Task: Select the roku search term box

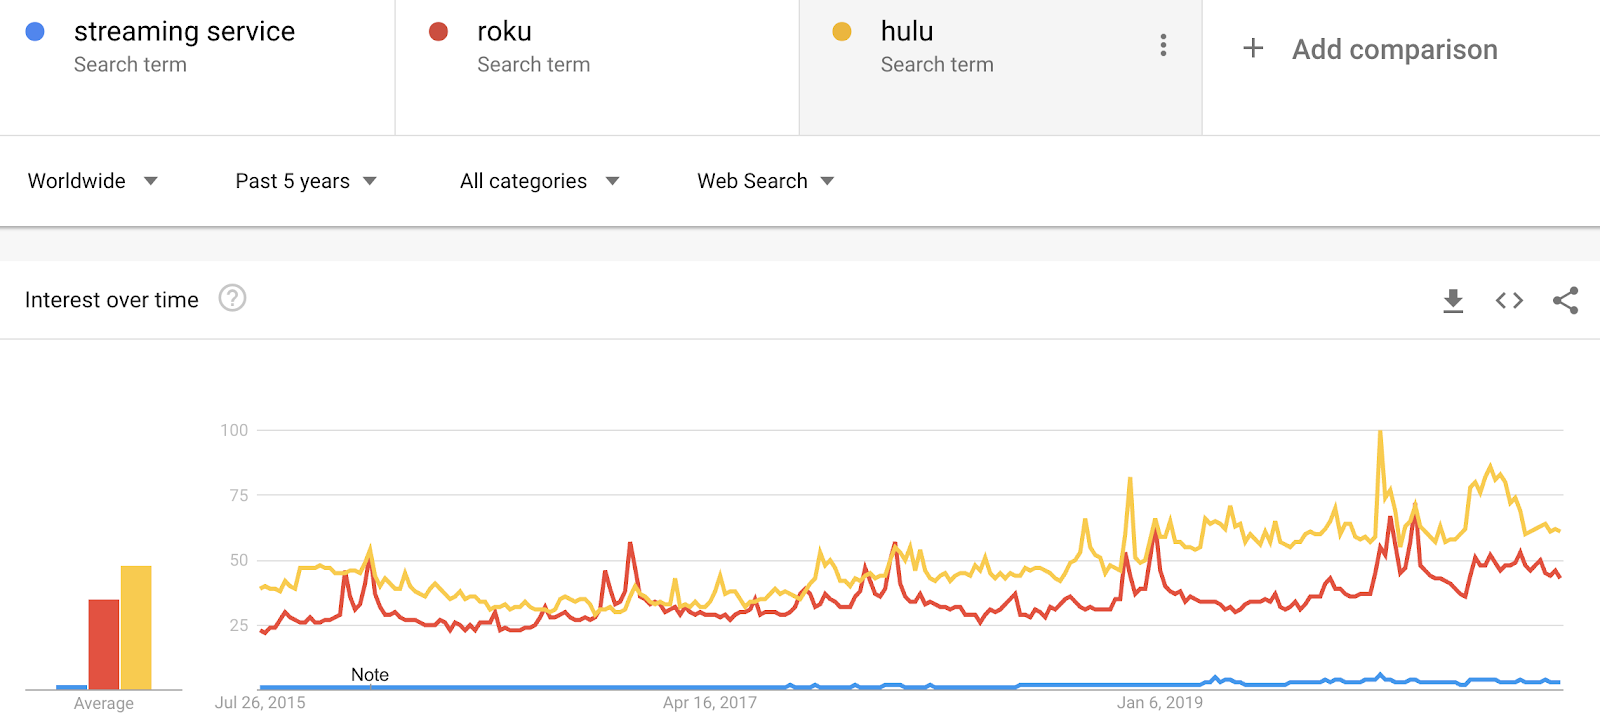Action: (597, 67)
